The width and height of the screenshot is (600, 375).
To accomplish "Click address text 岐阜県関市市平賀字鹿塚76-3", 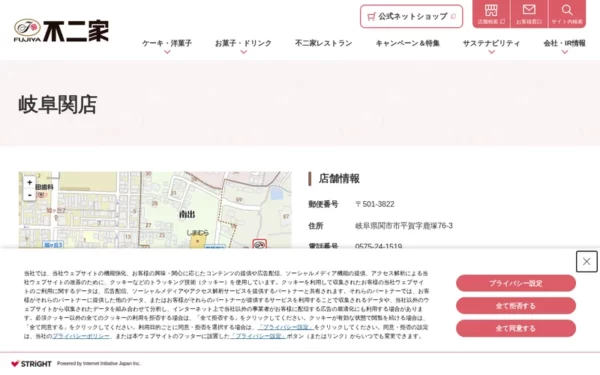I will pyautogui.click(x=404, y=226).
